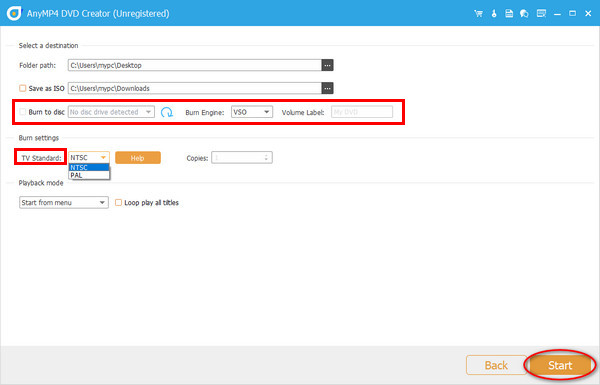Enable Loop play all titles
This screenshot has height=385, width=600.
click(119, 202)
